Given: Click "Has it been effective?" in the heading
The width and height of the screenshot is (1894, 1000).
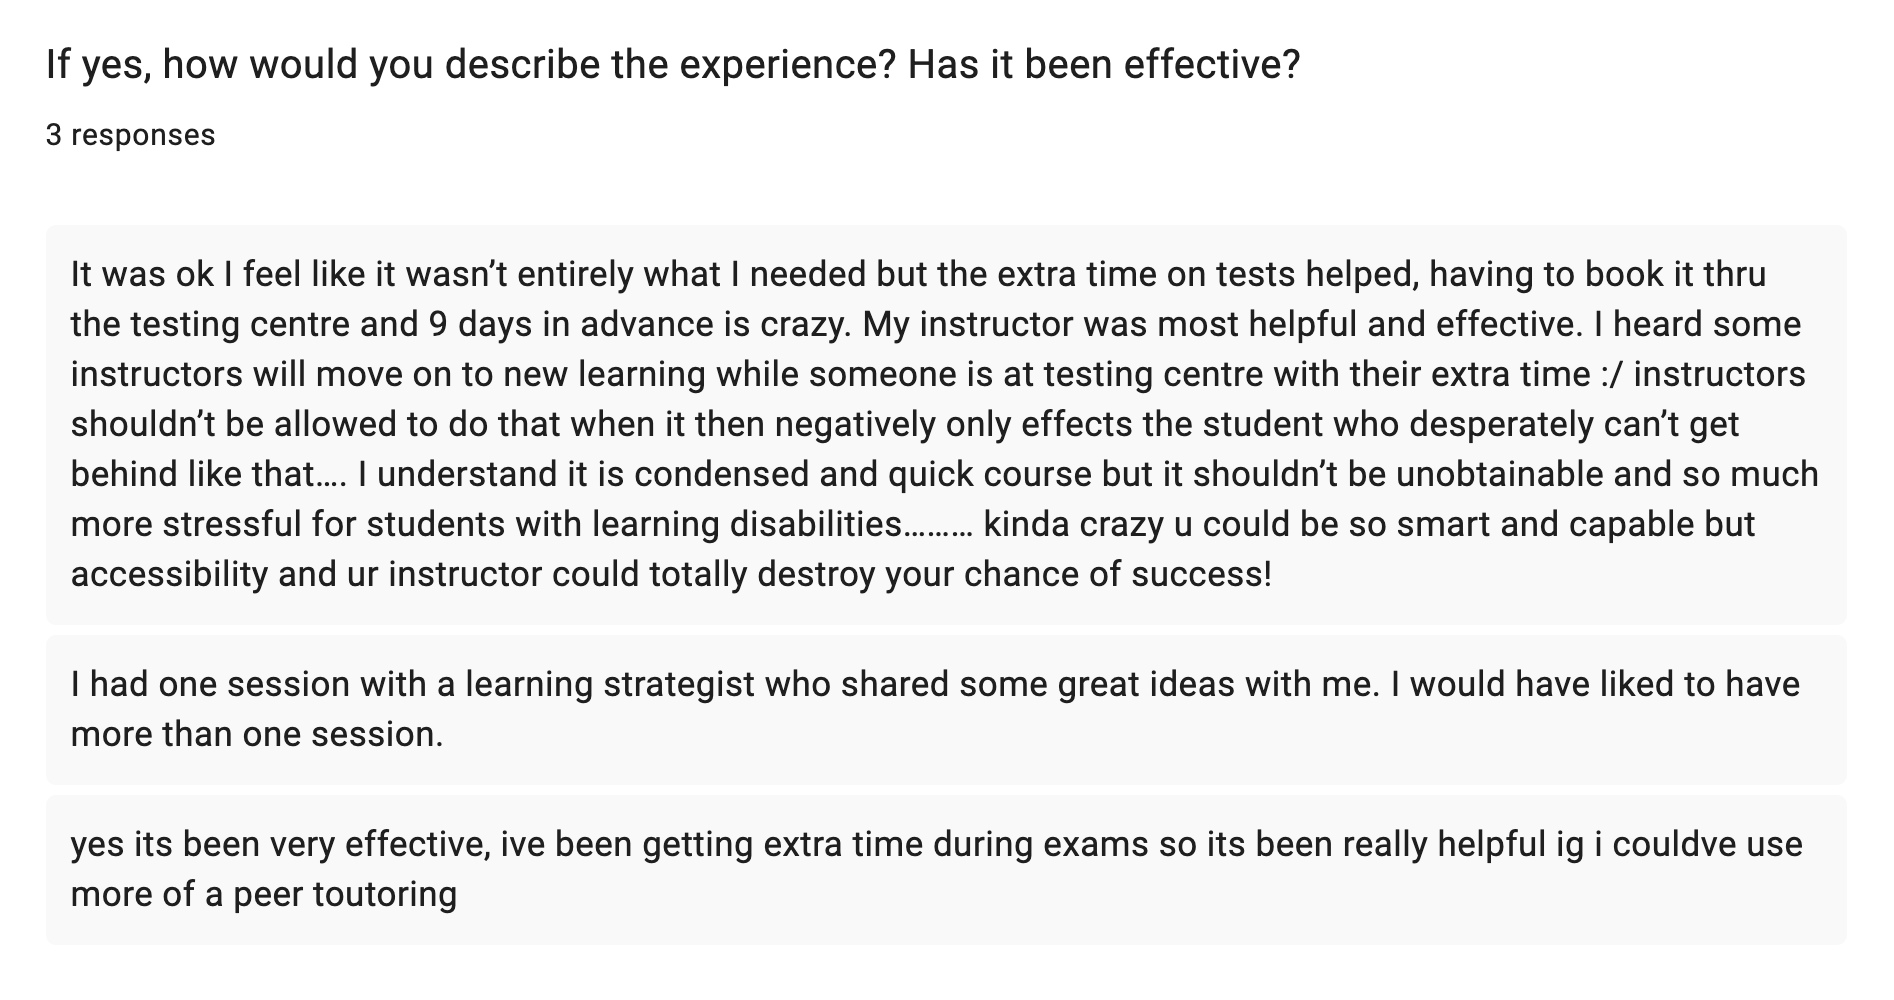Looking at the screenshot, I should [x=1104, y=66].
